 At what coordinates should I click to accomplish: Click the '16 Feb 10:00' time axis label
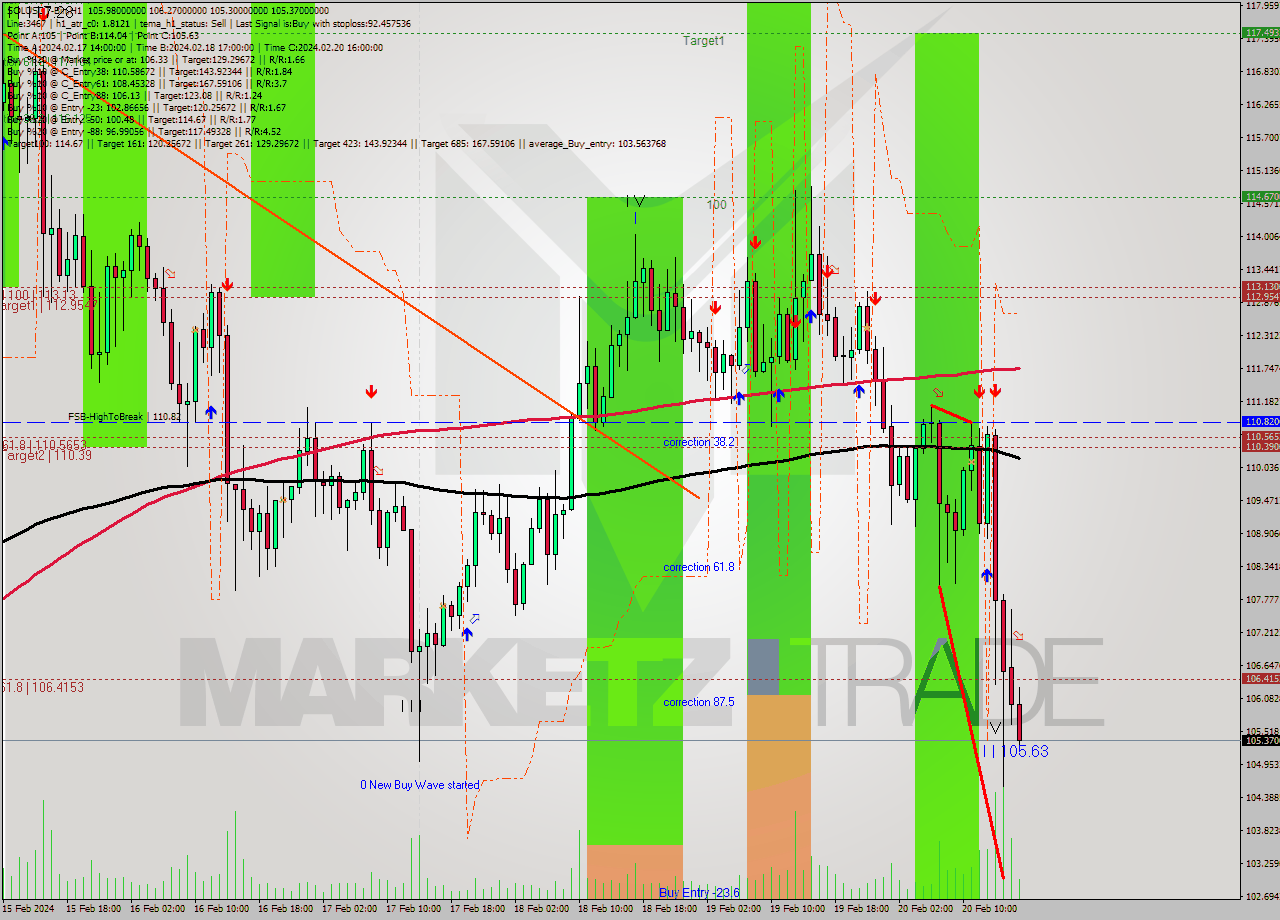(x=222, y=909)
